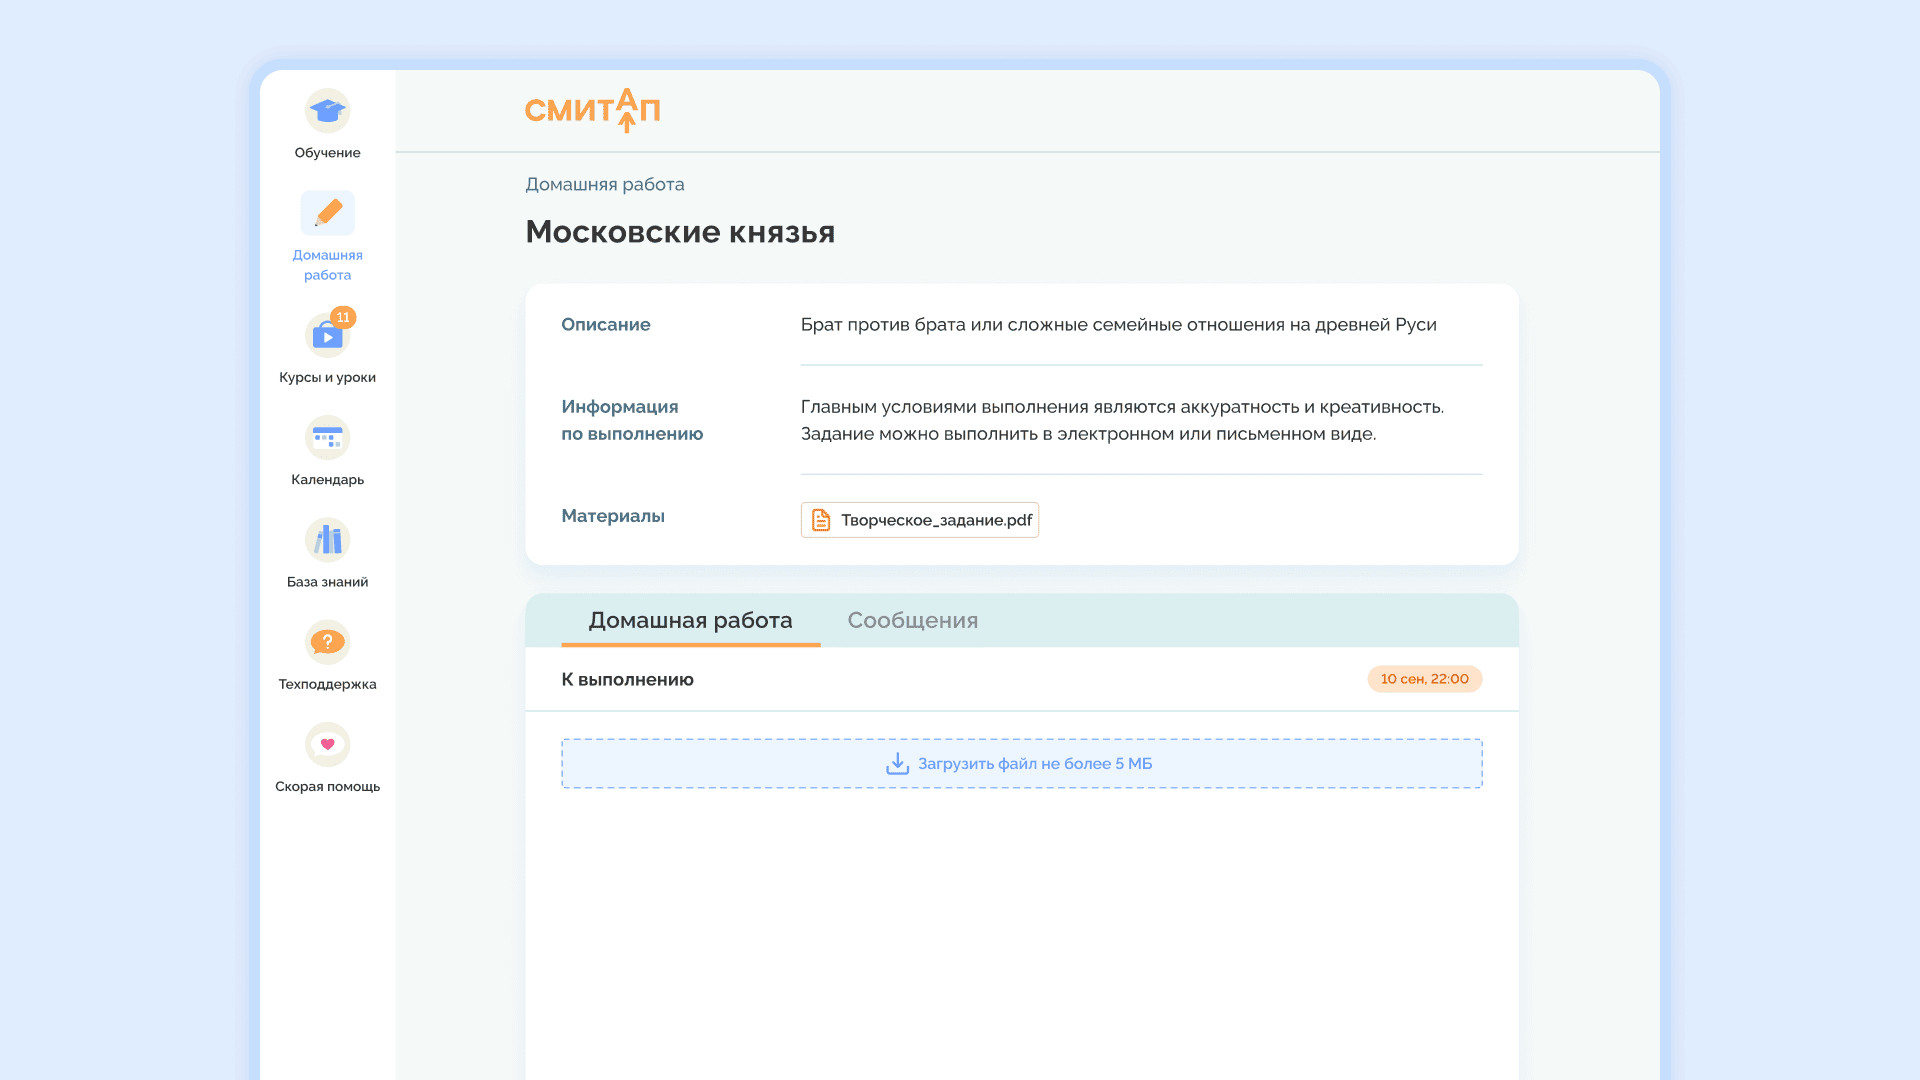Click the PDF document icon in Материалы

(821, 520)
